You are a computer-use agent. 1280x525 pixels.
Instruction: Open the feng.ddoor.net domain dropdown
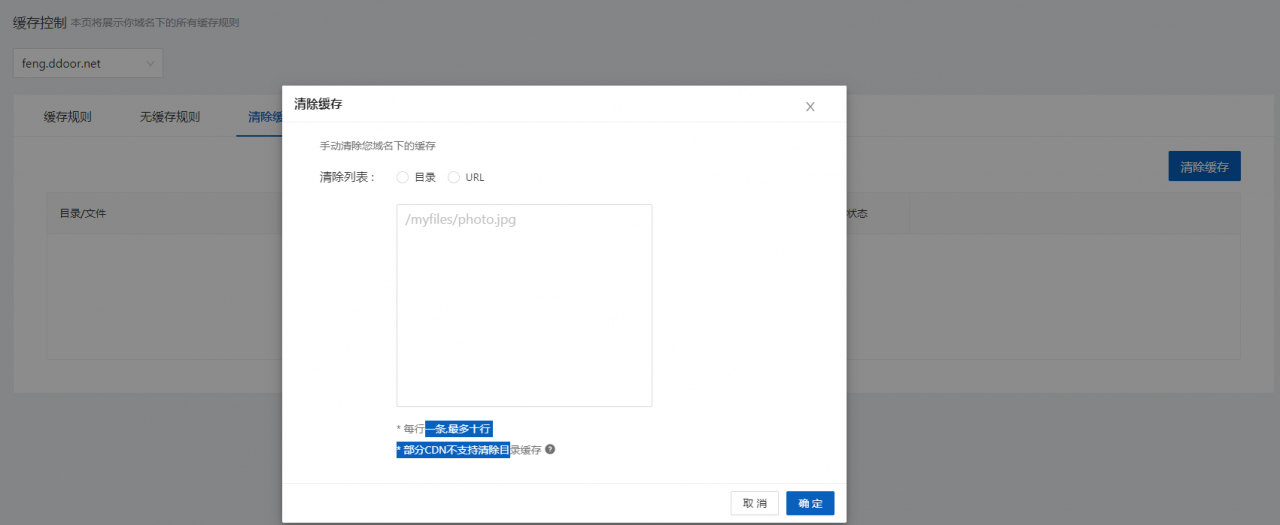[x=88, y=64]
